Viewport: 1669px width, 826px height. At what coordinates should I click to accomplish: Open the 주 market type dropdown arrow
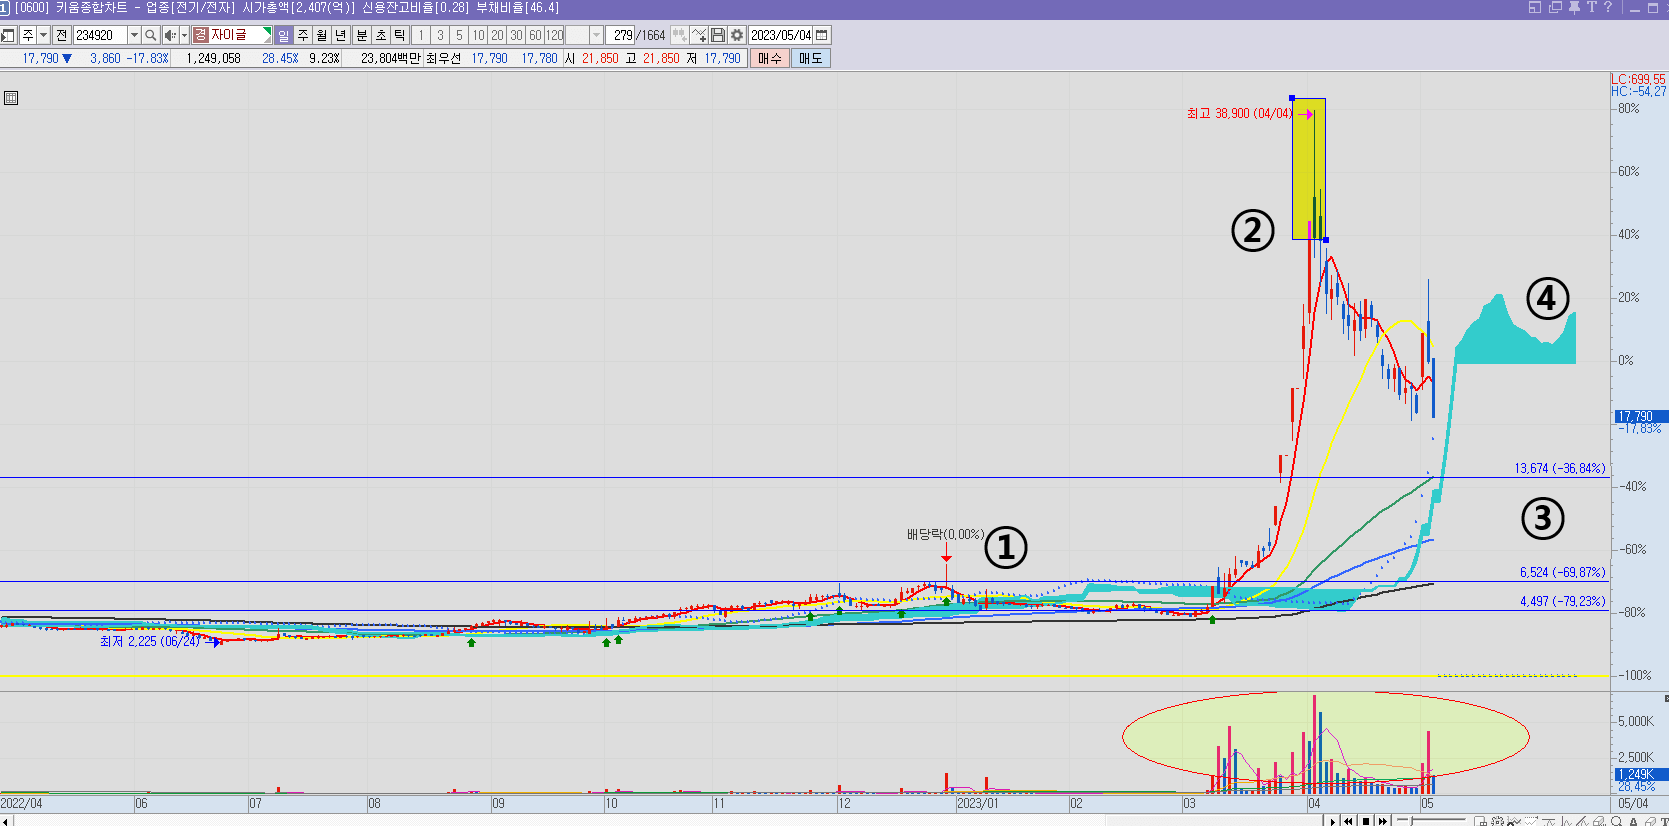pyautogui.click(x=43, y=35)
